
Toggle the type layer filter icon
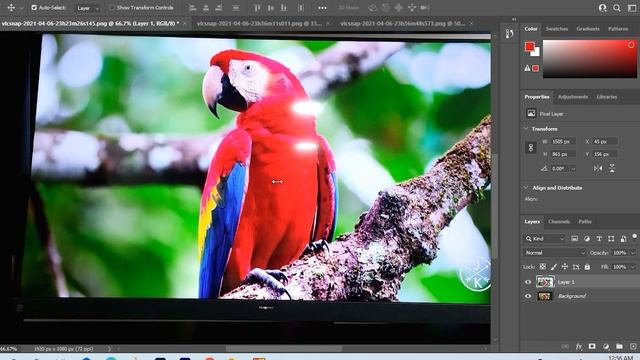[599, 238]
